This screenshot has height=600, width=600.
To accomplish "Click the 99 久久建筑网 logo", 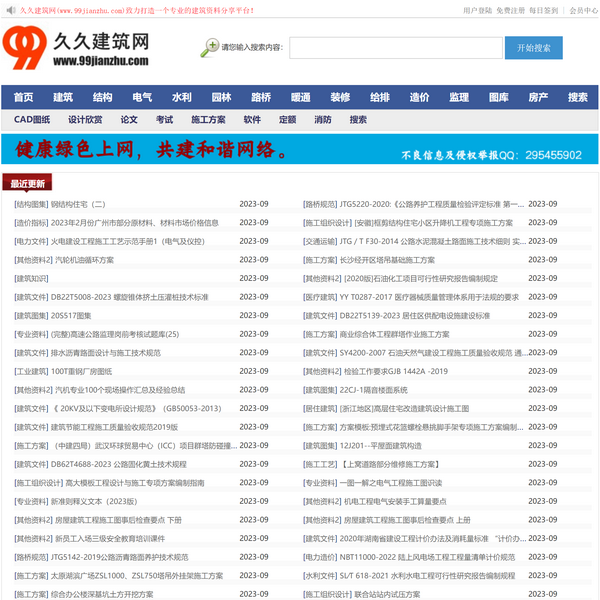I will [x=76, y=47].
